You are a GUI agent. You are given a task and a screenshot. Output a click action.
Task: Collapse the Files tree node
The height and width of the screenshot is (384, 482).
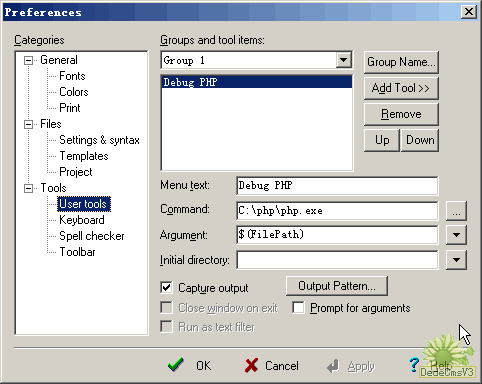coord(29,124)
